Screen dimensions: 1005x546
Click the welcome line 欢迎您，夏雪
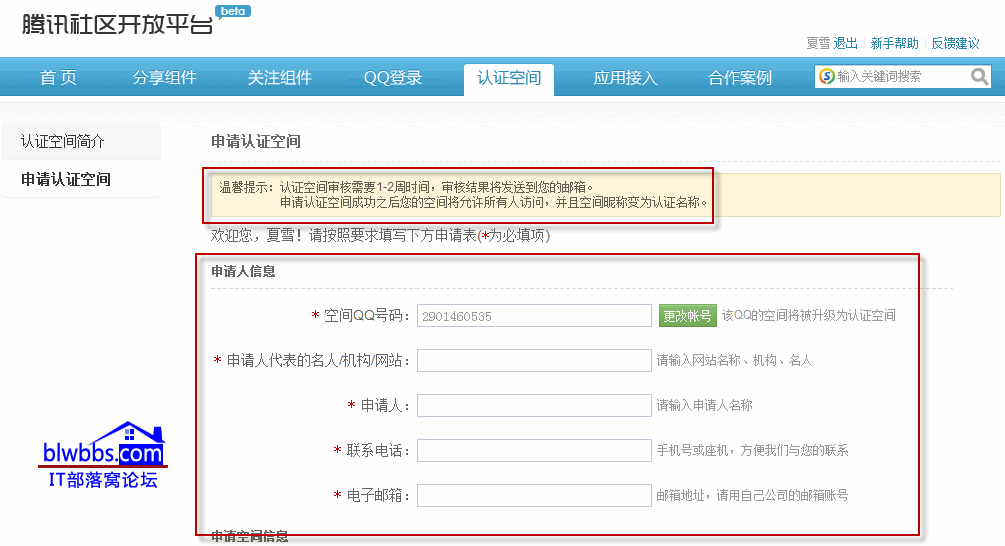tap(380, 235)
